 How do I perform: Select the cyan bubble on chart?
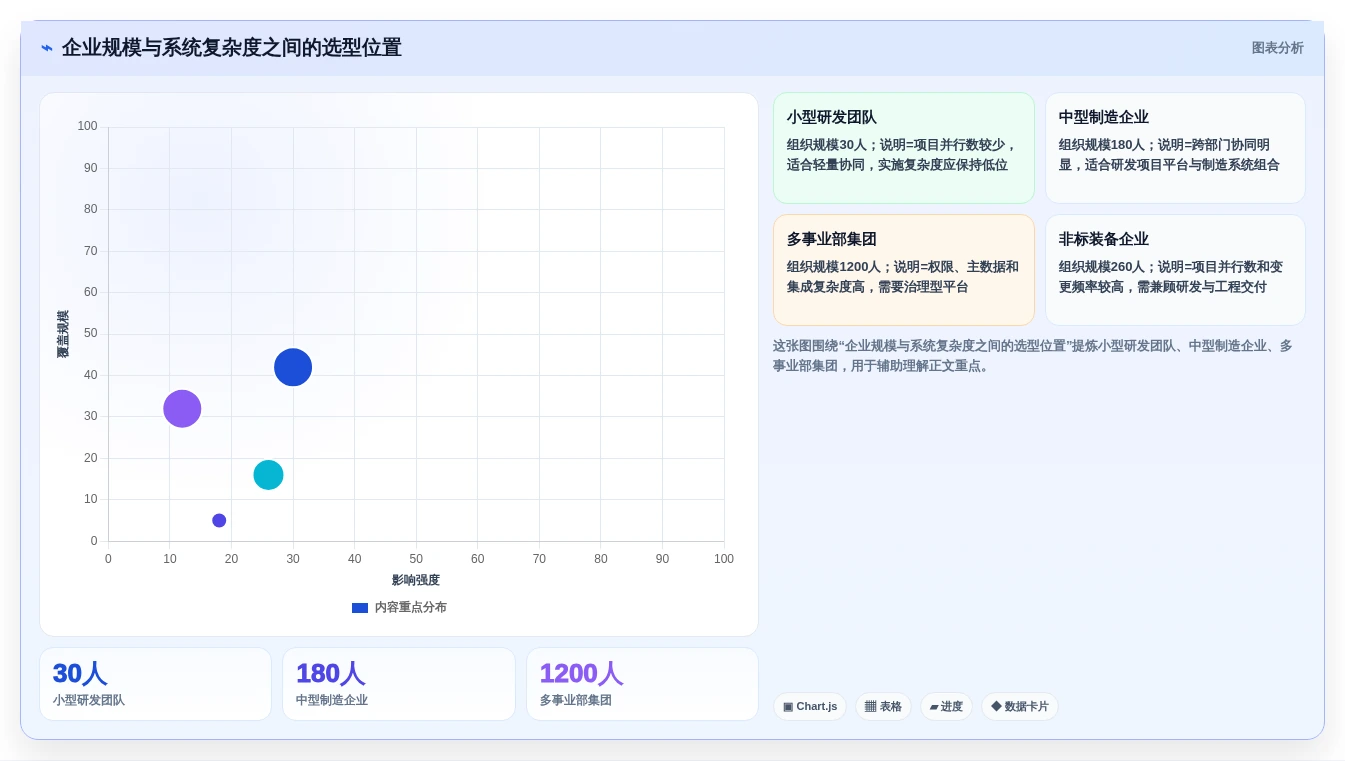tap(268, 475)
